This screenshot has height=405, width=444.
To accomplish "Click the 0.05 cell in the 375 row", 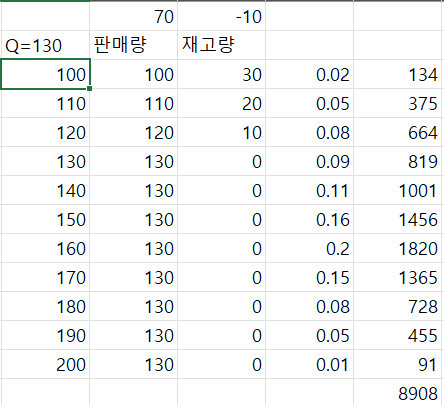I will click(309, 103).
